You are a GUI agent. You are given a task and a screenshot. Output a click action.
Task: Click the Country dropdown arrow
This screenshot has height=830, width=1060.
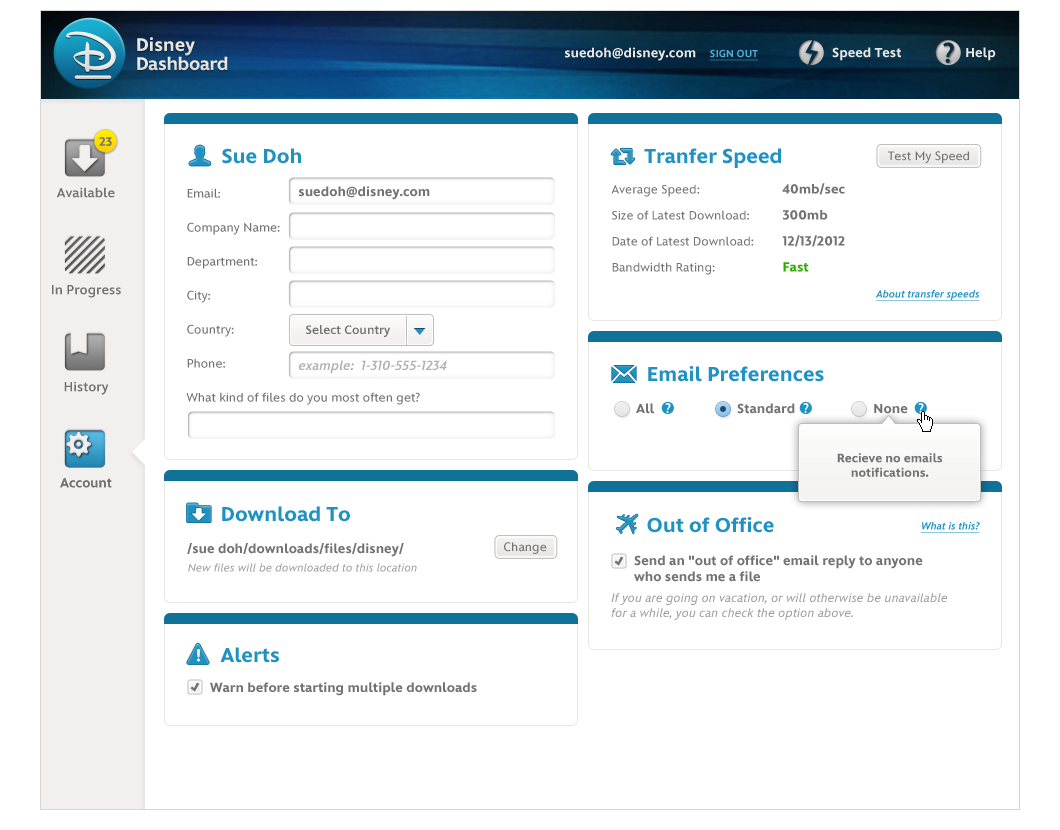(420, 330)
